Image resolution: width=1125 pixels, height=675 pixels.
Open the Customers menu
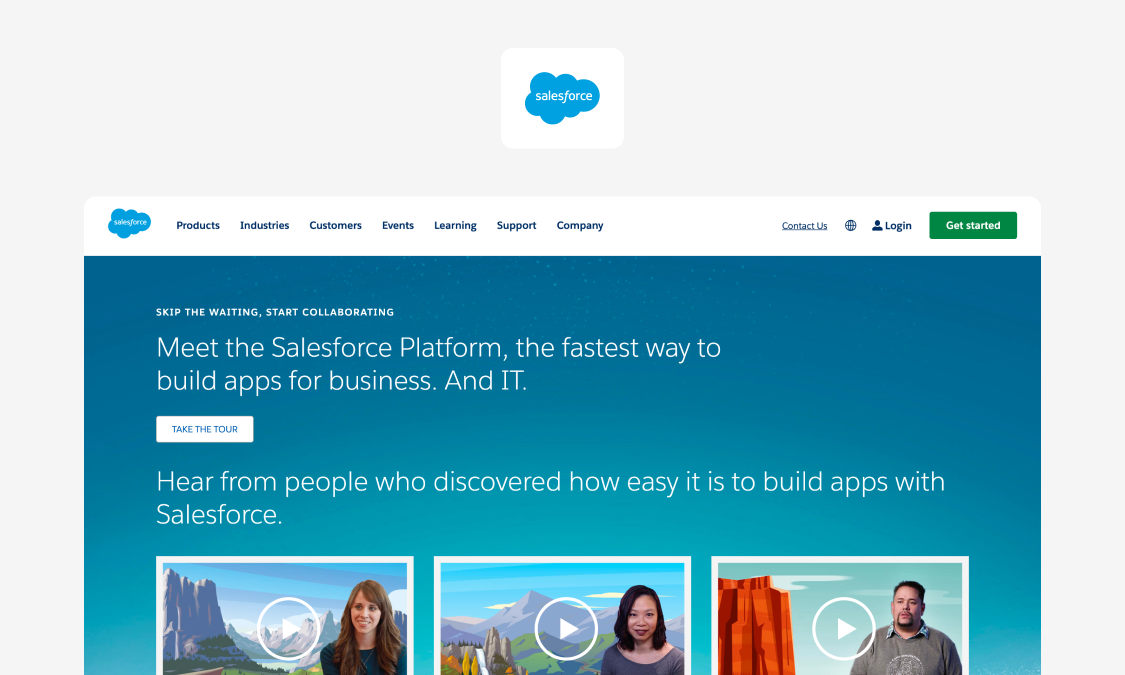coord(335,225)
